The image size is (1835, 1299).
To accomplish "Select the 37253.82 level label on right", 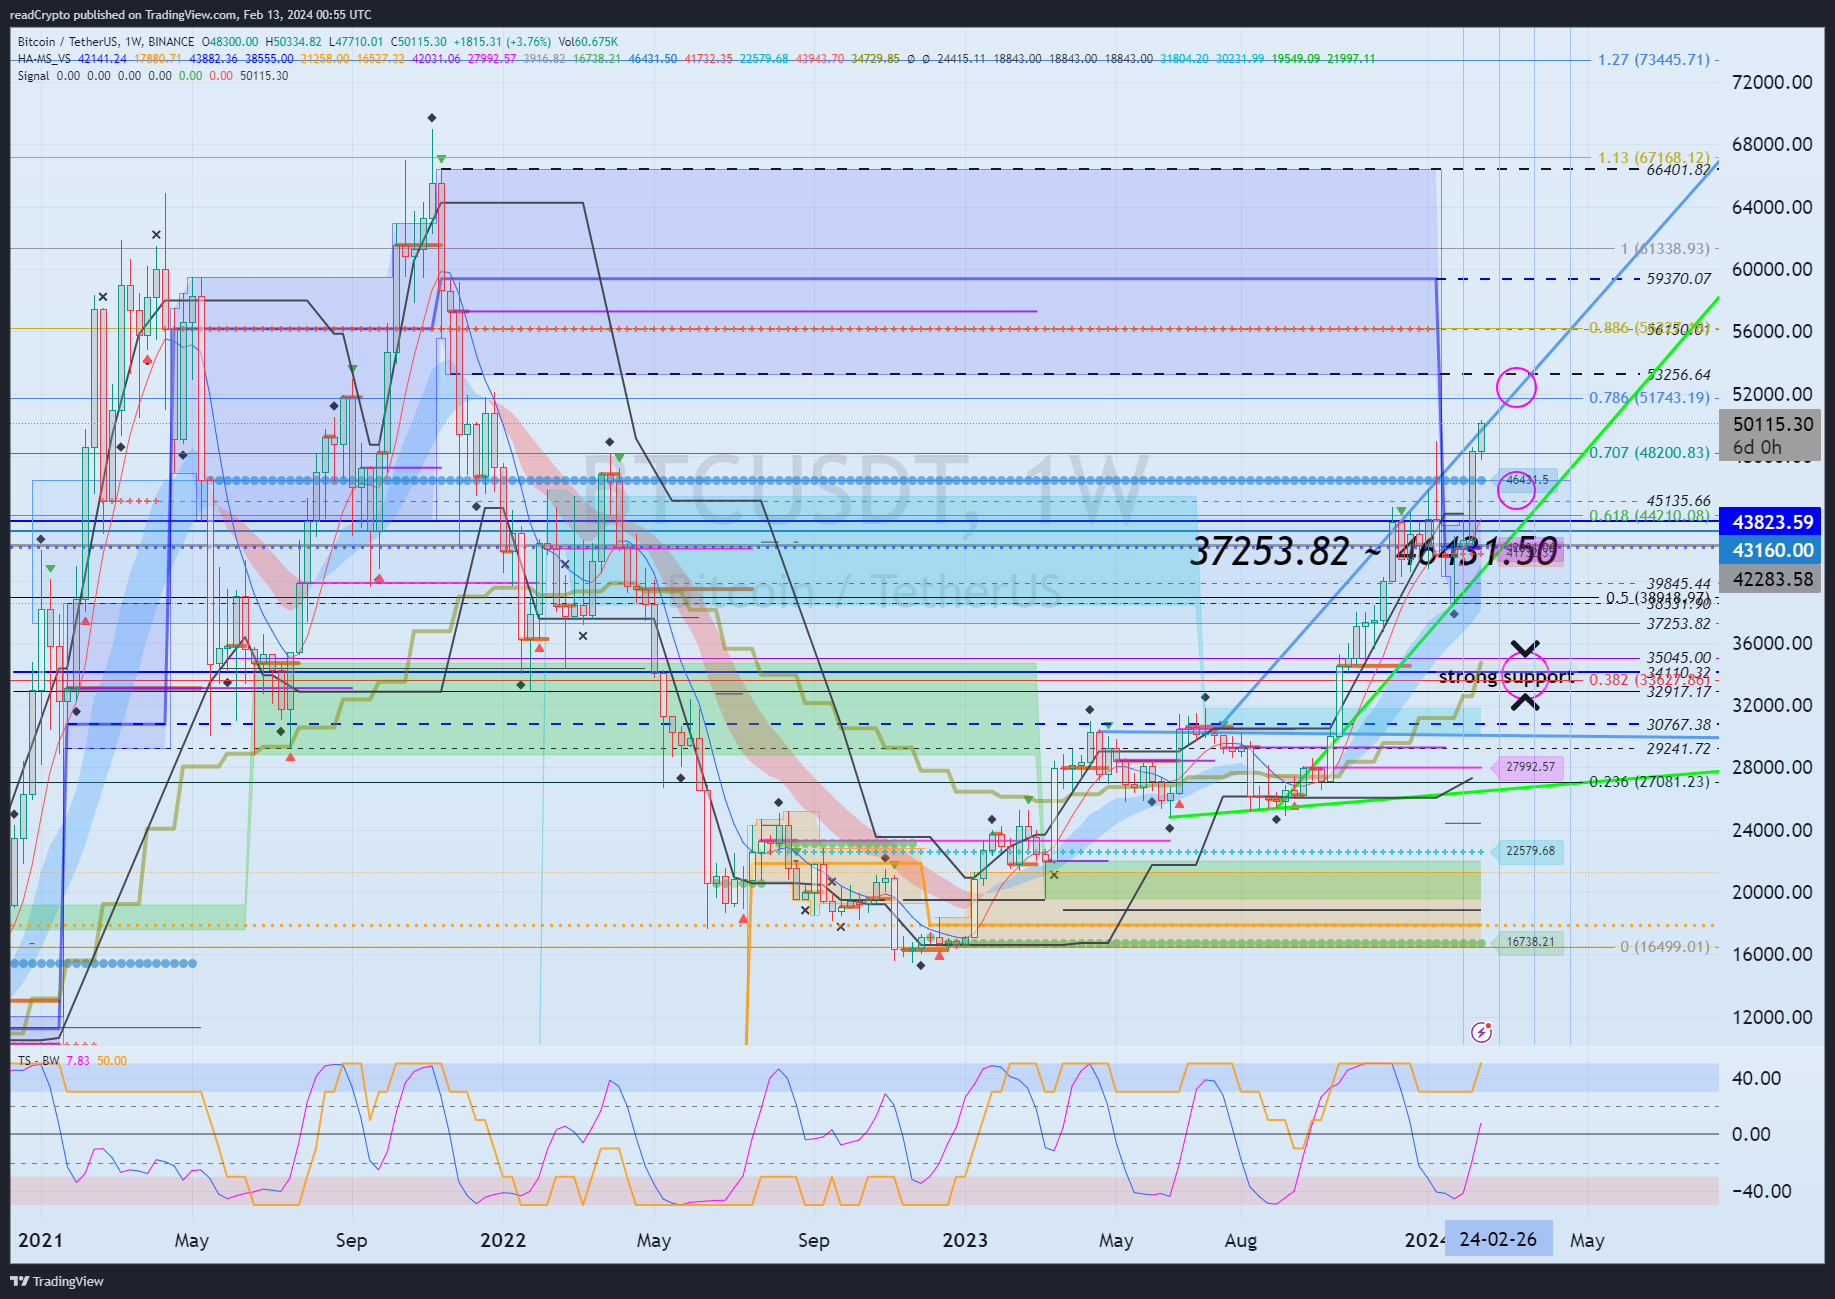I will click(x=1679, y=624).
